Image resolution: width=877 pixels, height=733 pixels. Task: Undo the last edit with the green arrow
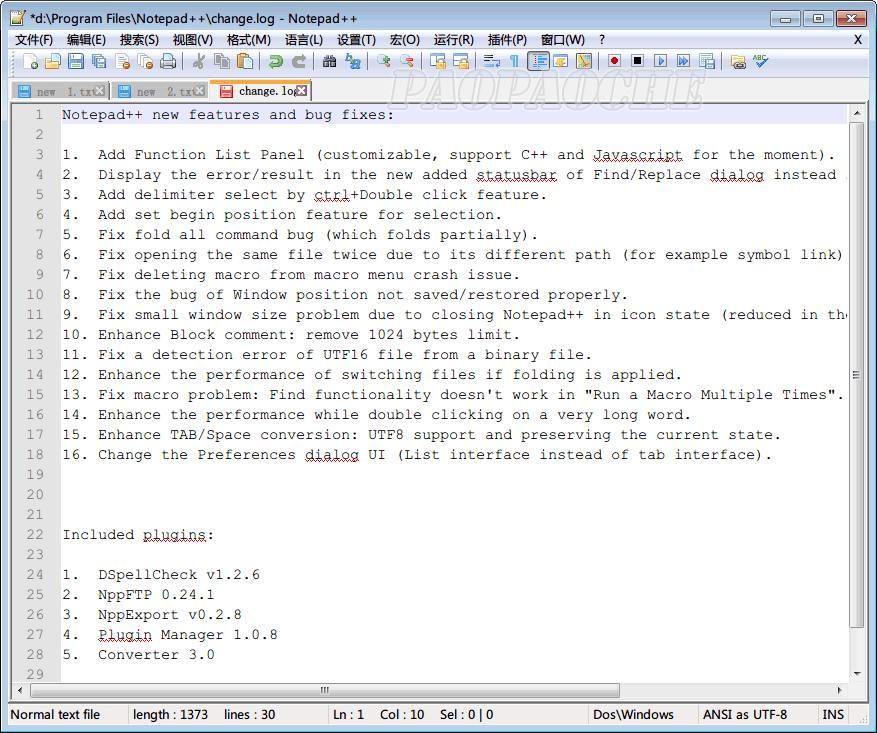coord(275,61)
